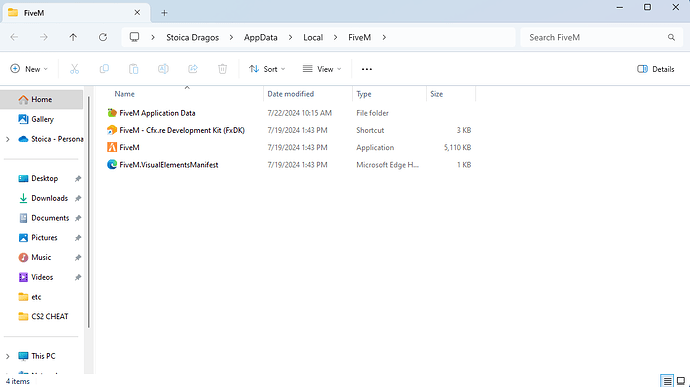The width and height of the screenshot is (690, 387).
Task: Switch to large thumbnails view icon
Action: click(x=681, y=381)
